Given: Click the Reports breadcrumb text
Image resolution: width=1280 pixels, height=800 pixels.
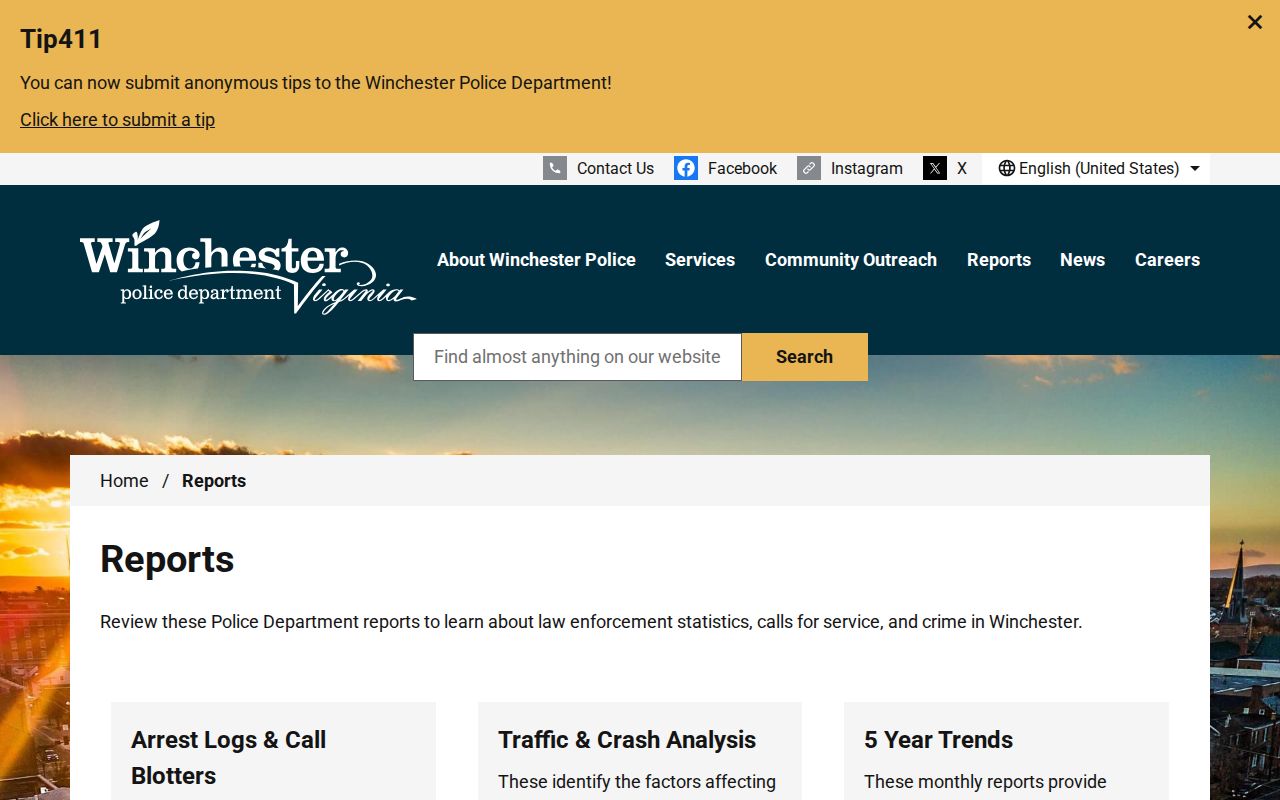Looking at the screenshot, I should pyautogui.click(x=214, y=481).
